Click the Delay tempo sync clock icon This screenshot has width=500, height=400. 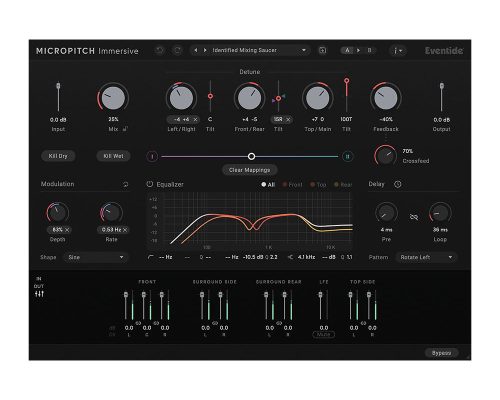tap(397, 184)
